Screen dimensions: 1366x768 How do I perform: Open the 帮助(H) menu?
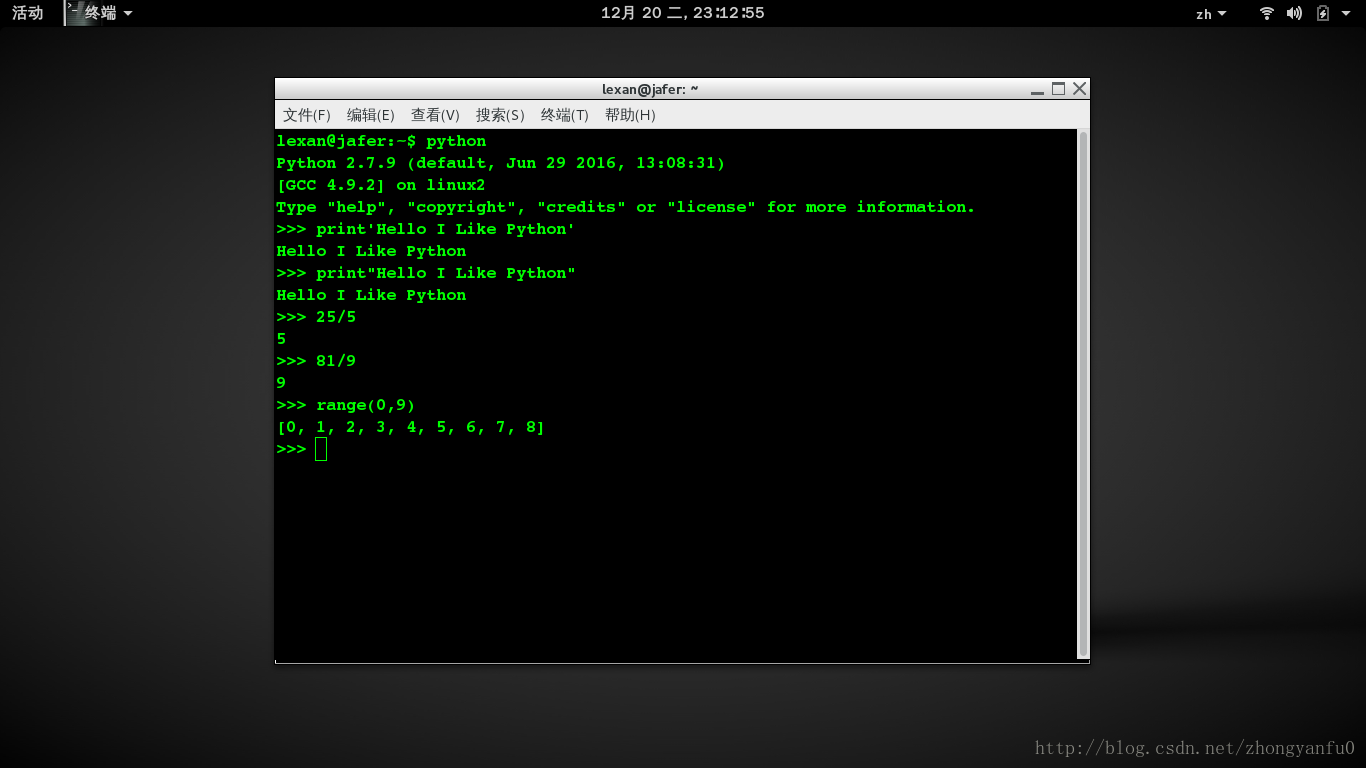(630, 115)
